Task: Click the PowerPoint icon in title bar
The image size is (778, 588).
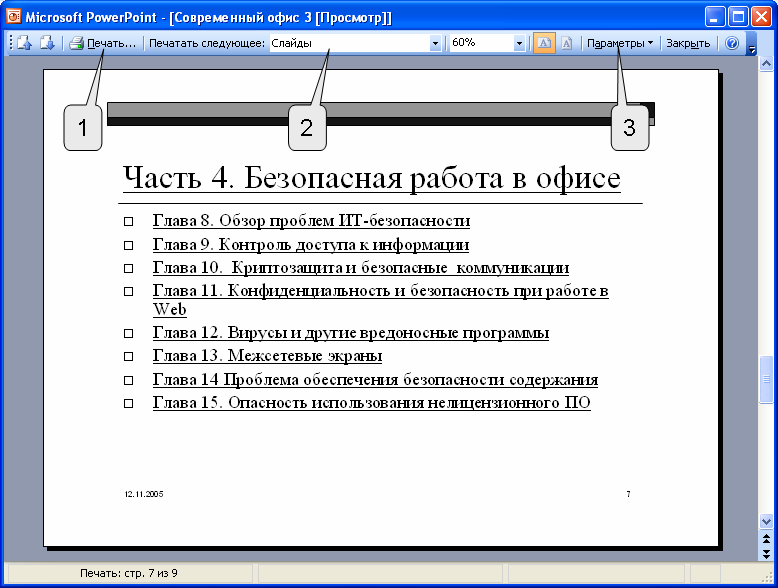Action: pyautogui.click(x=13, y=16)
